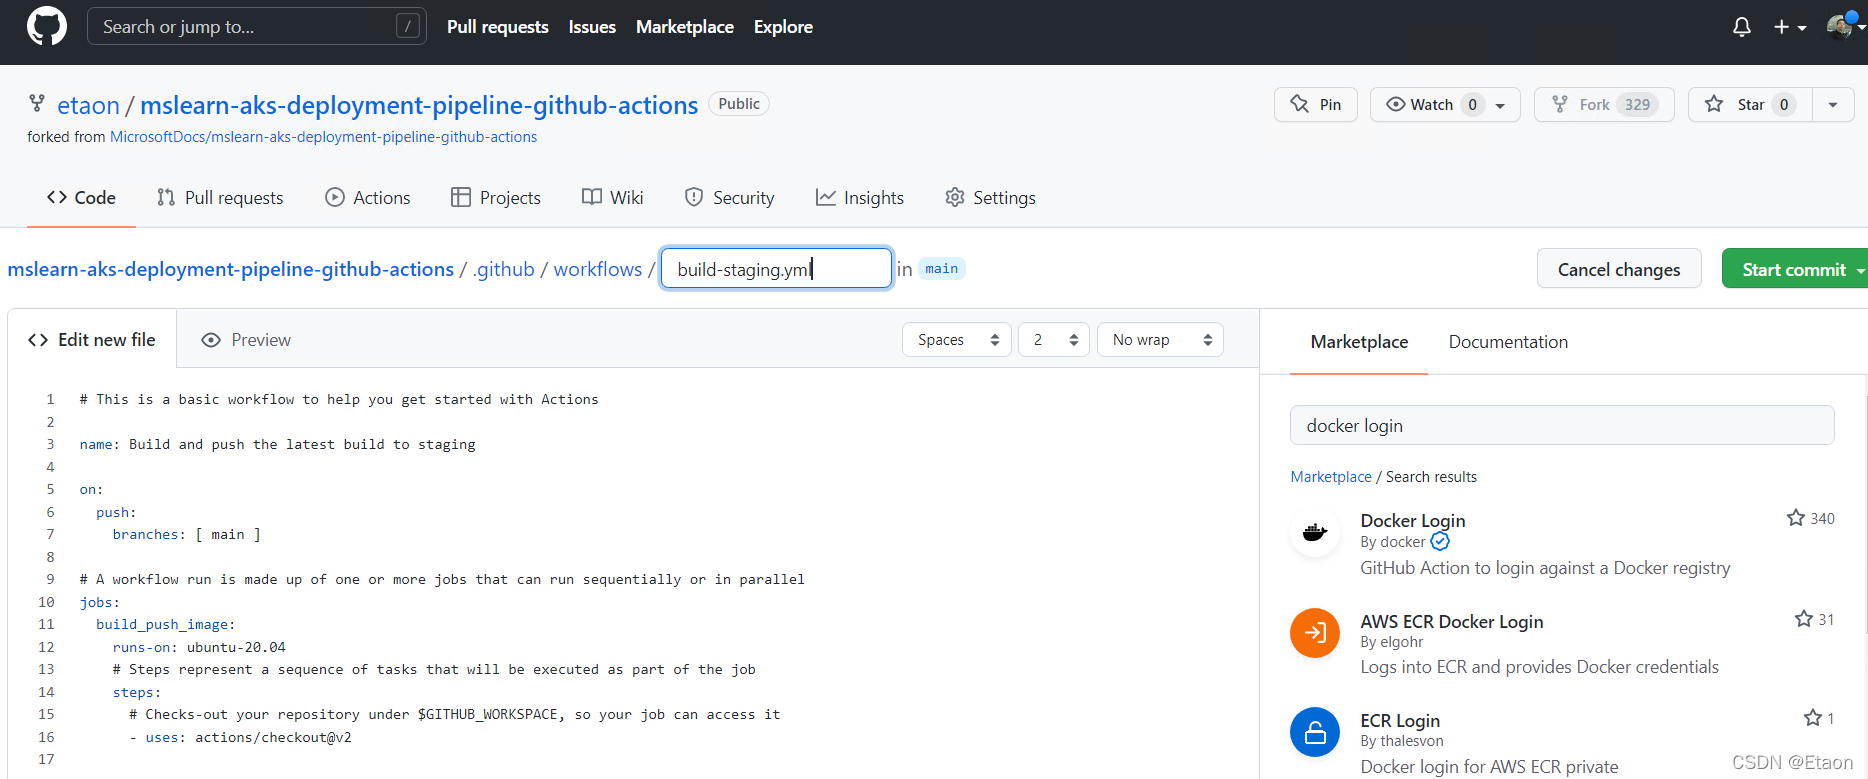Click the main branch label

point(941,268)
